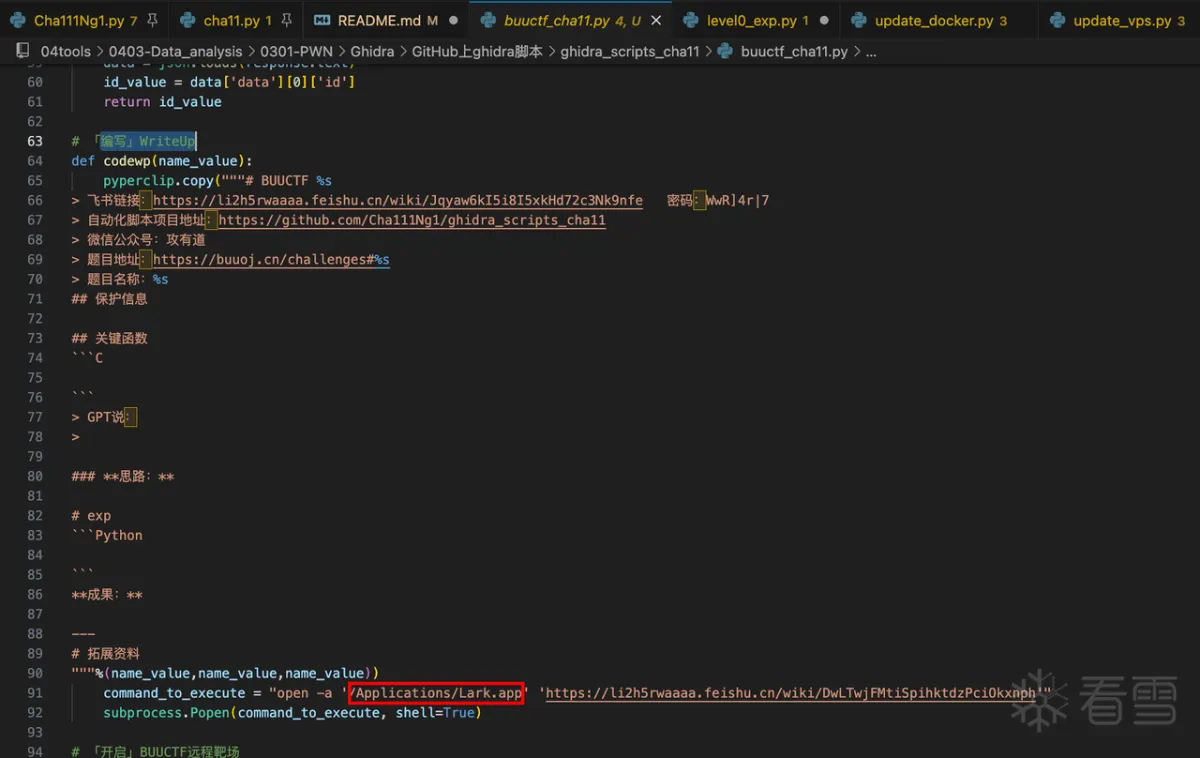The height and width of the screenshot is (758, 1200).
Task: Expand ghidra_scripts_cha11 breadcrumb segment
Action: tap(629, 51)
